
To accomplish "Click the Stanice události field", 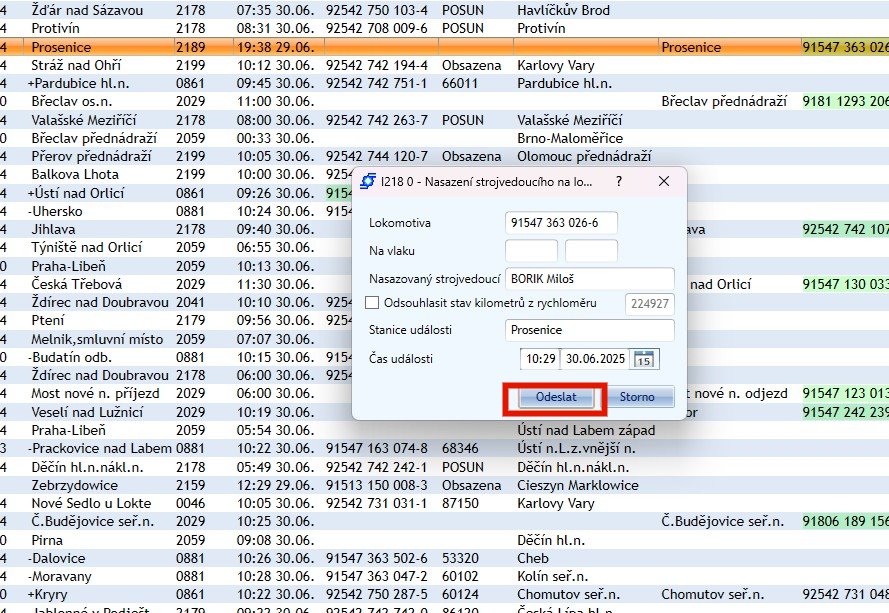I will pos(589,330).
